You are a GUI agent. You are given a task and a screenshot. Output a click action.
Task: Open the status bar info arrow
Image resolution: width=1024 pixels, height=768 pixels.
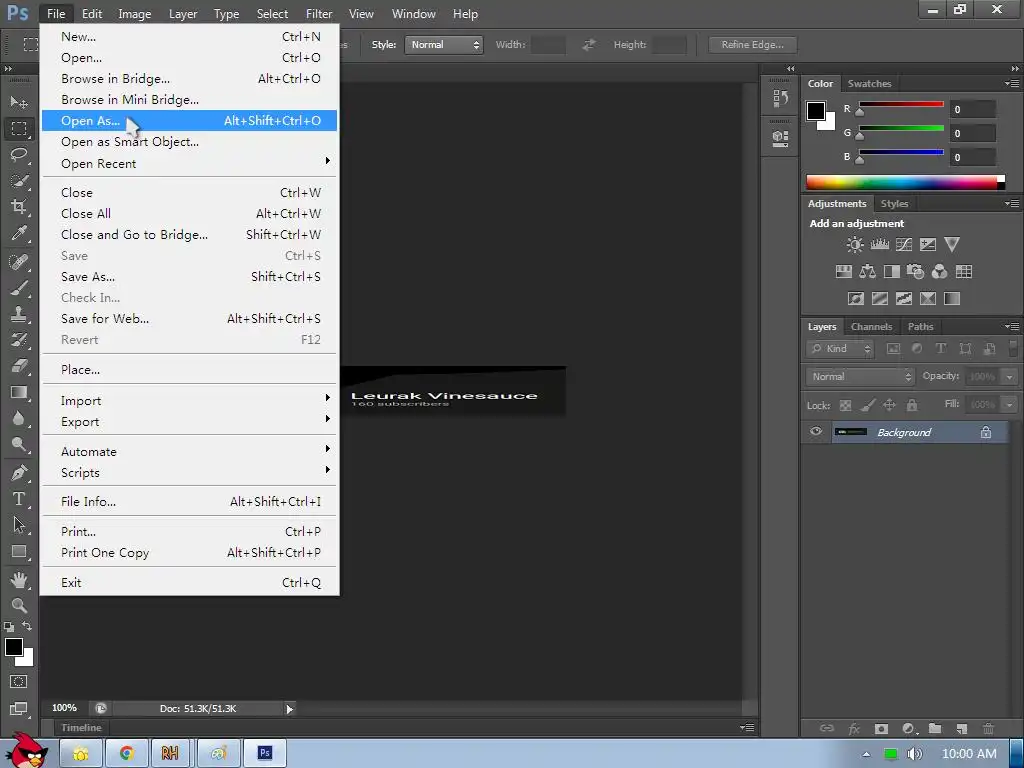289,709
